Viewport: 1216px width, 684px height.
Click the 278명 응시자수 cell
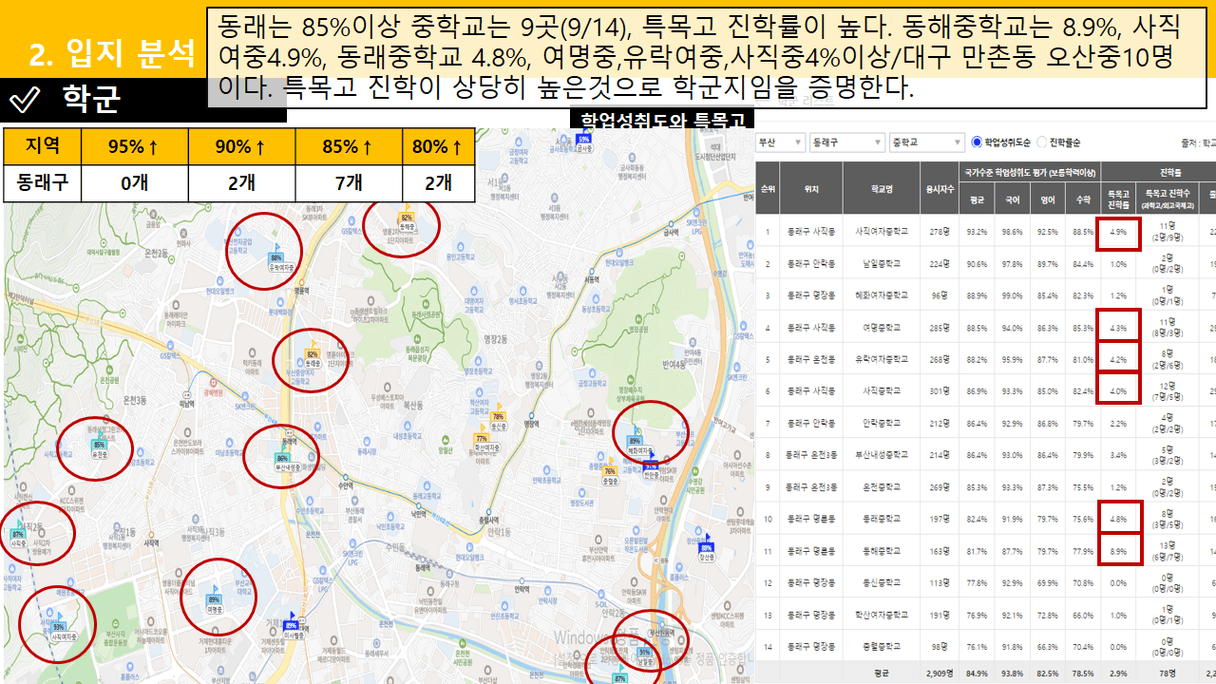coord(938,232)
